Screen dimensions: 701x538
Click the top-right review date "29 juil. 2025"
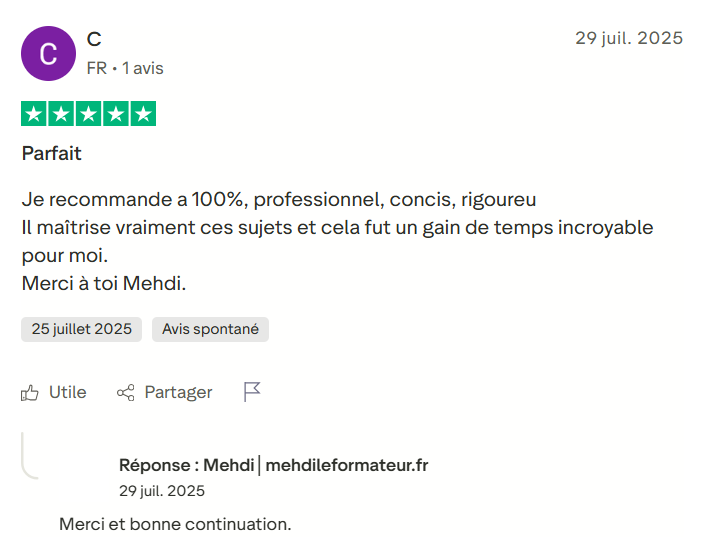coord(629,39)
